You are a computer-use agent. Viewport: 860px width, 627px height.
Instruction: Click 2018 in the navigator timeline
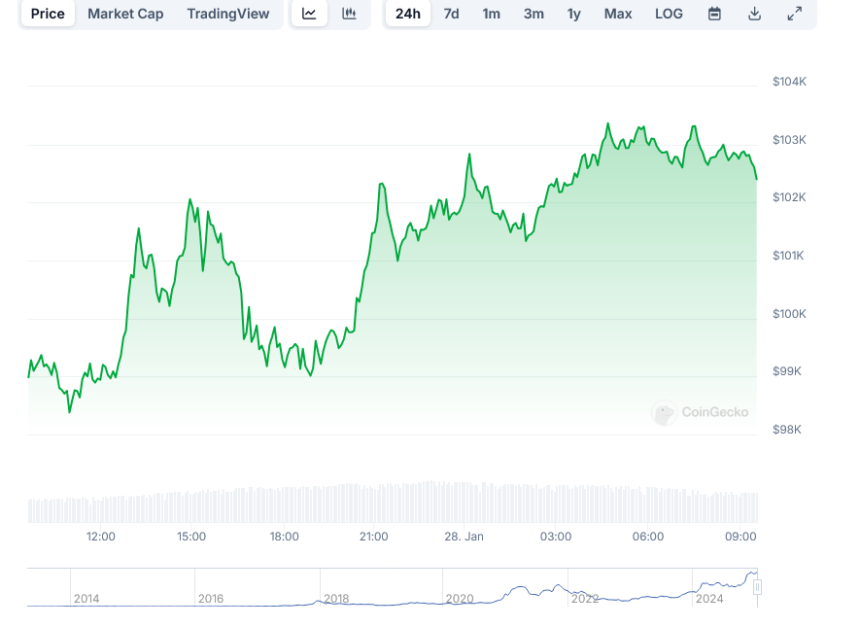tap(336, 598)
